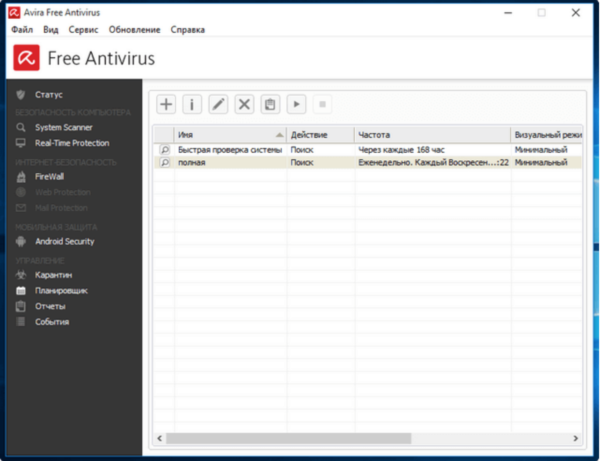This screenshot has width=600, height=461.
Task: Delete job using the X icon
Action: pos(244,104)
